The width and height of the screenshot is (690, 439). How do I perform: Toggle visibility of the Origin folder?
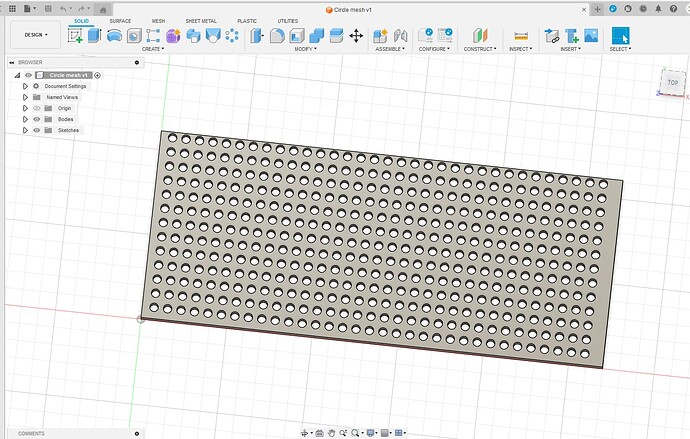click(x=37, y=108)
